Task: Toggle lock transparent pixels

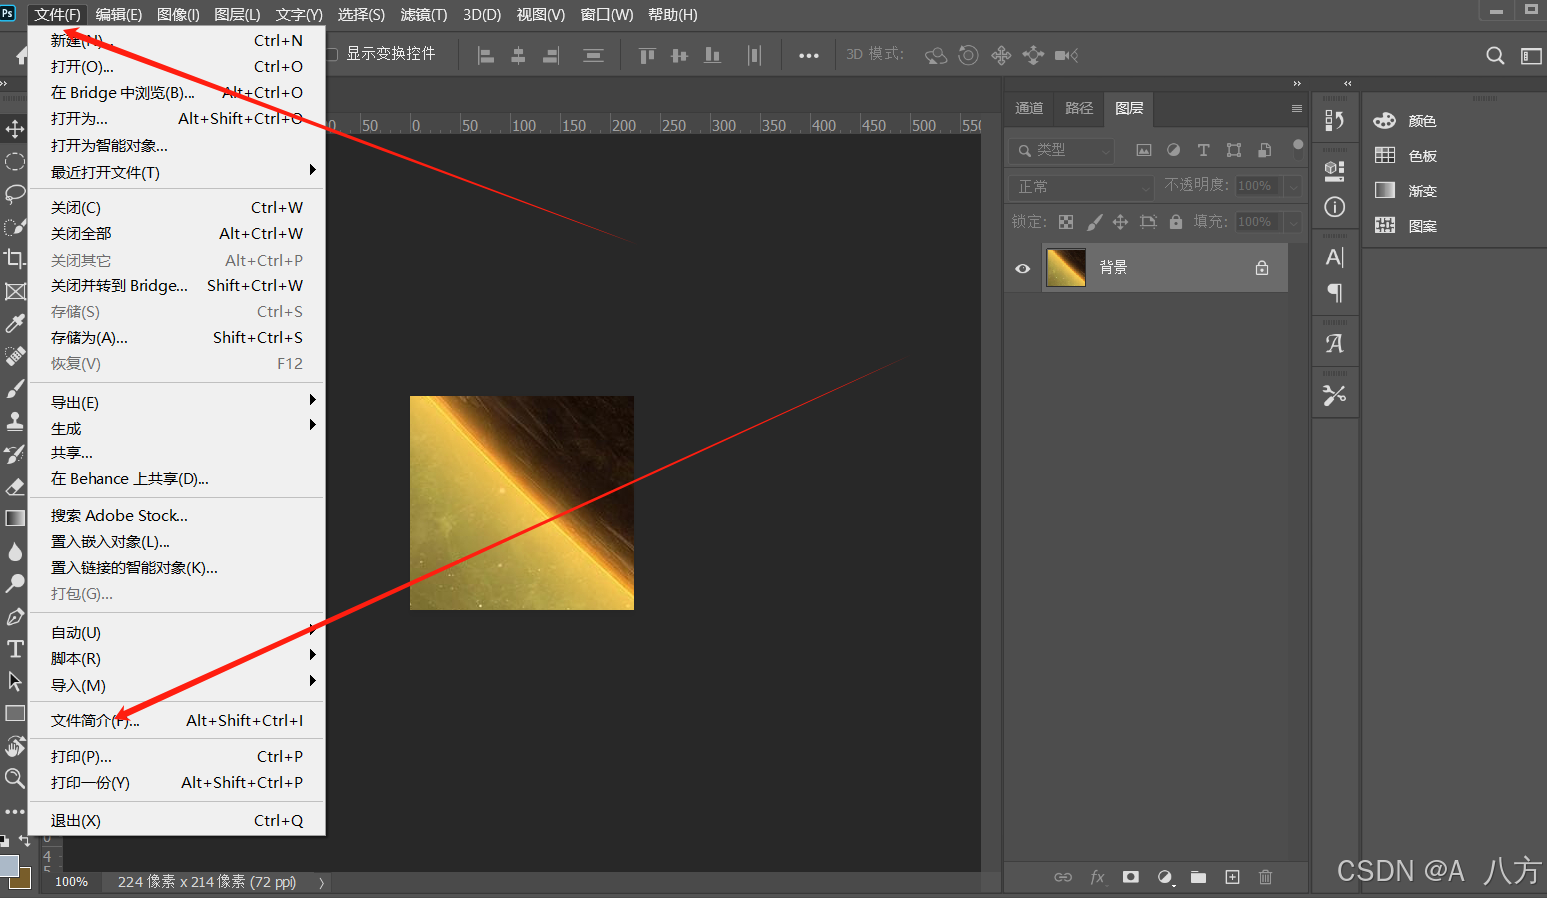Action: (1066, 222)
